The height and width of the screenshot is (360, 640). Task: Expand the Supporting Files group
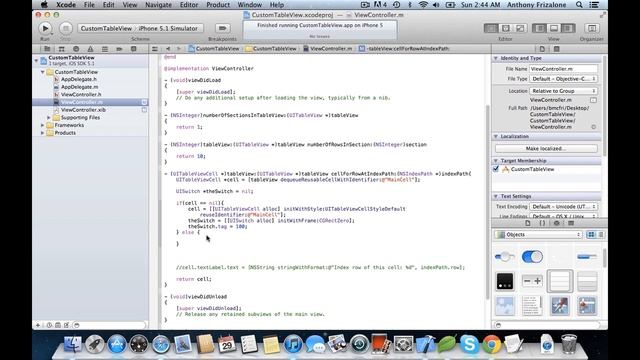[x=49, y=118]
